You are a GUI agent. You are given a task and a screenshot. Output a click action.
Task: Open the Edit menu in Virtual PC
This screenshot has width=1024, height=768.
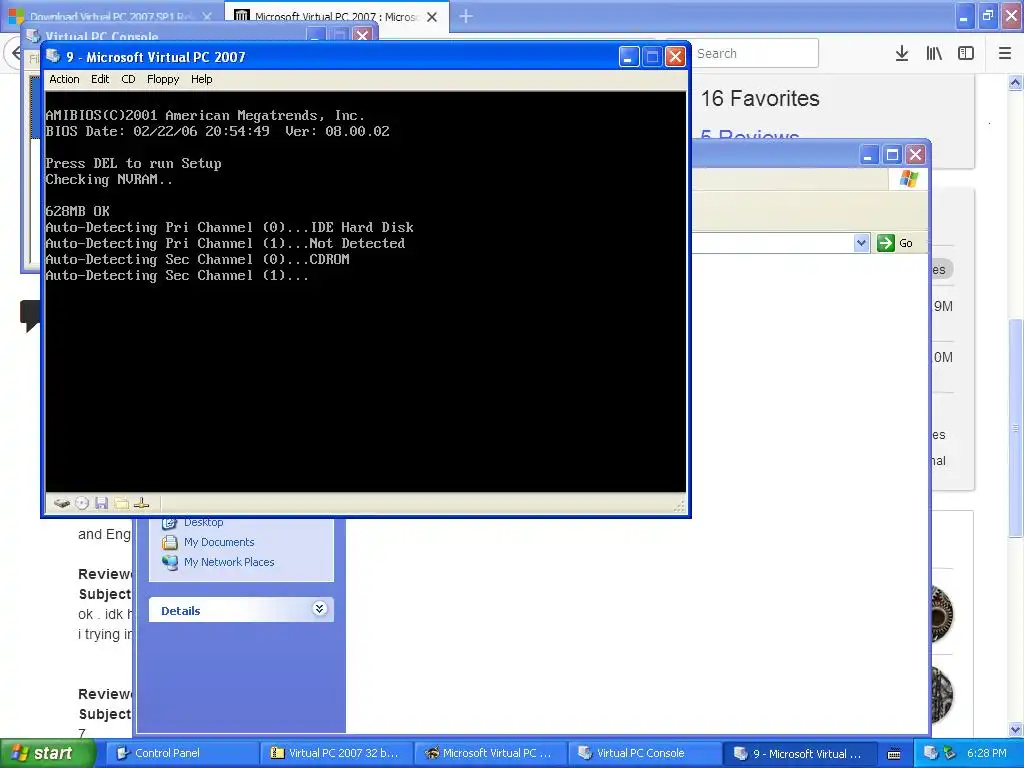pyautogui.click(x=100, y=79)
